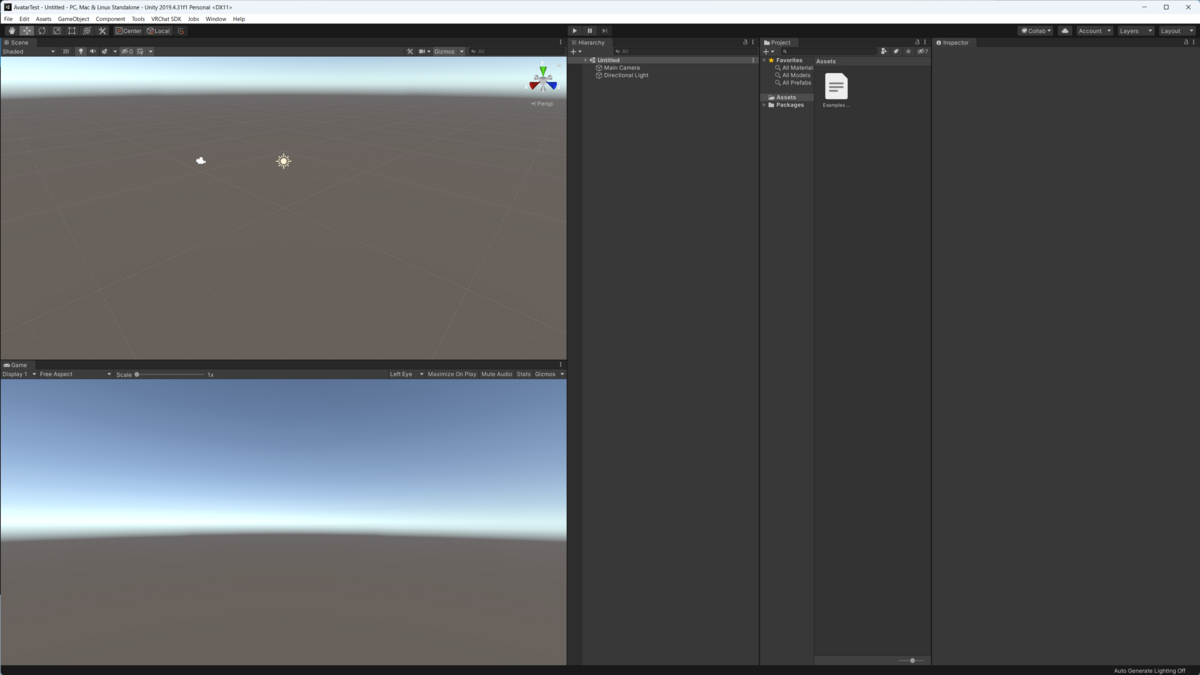Select Directional Light in Hierarchy

pyautogui.click(x=626, y=75)
